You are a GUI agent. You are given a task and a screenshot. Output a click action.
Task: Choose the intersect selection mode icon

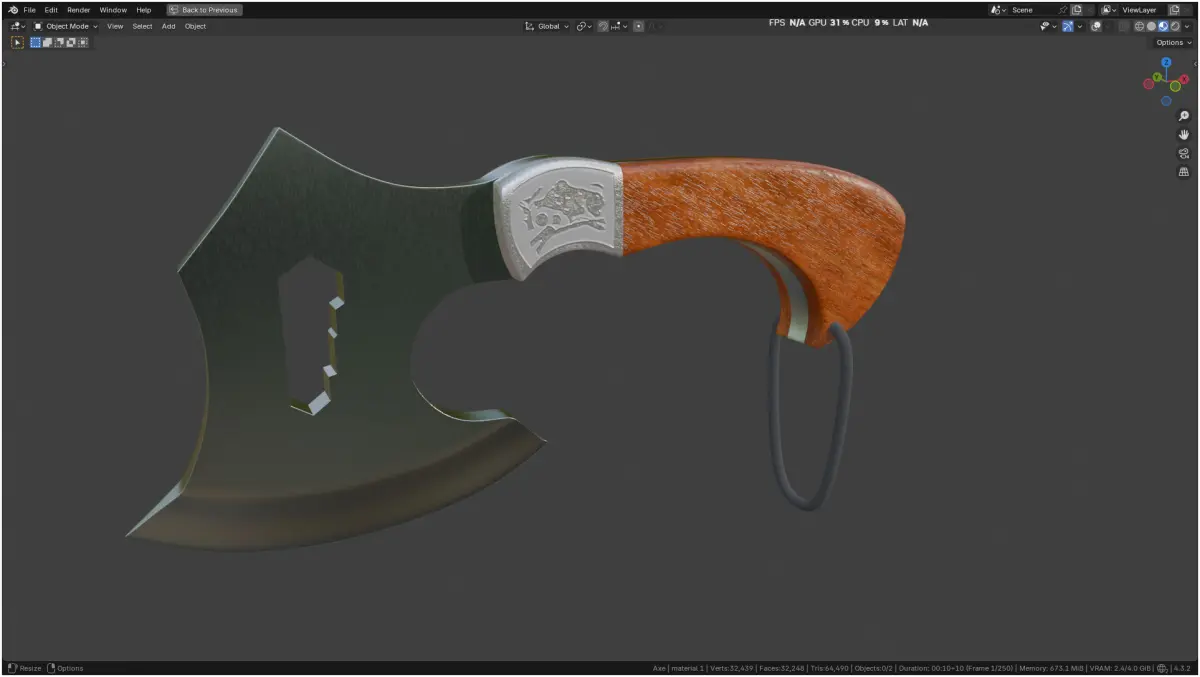click(x=83, y=42)
